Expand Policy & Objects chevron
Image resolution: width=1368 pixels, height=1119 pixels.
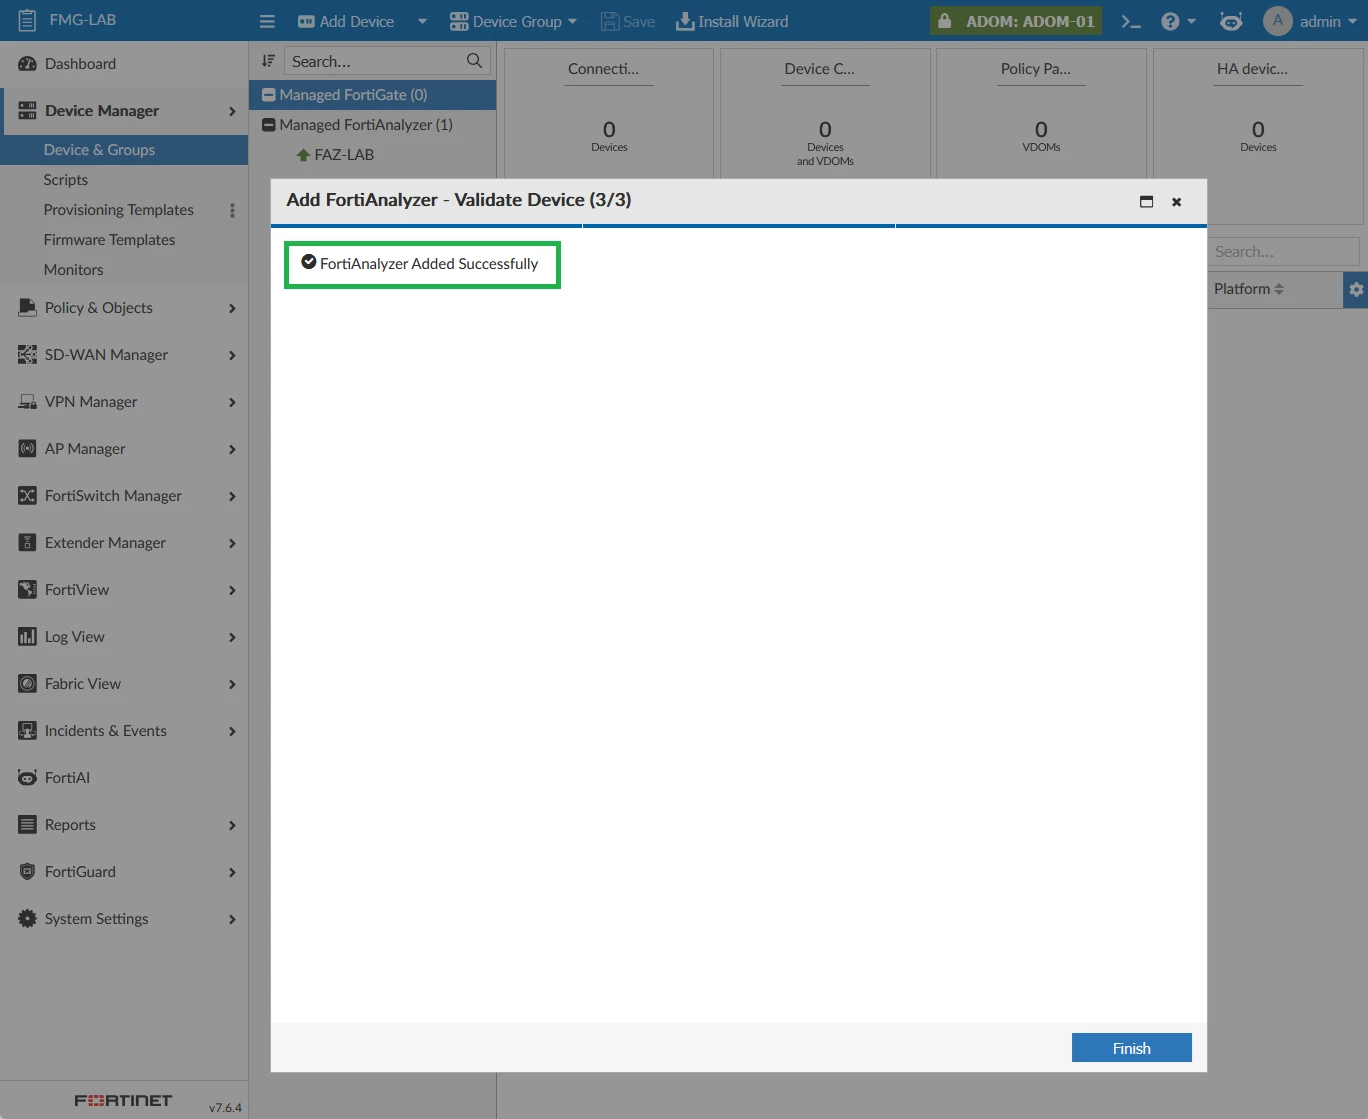(232, 308)
